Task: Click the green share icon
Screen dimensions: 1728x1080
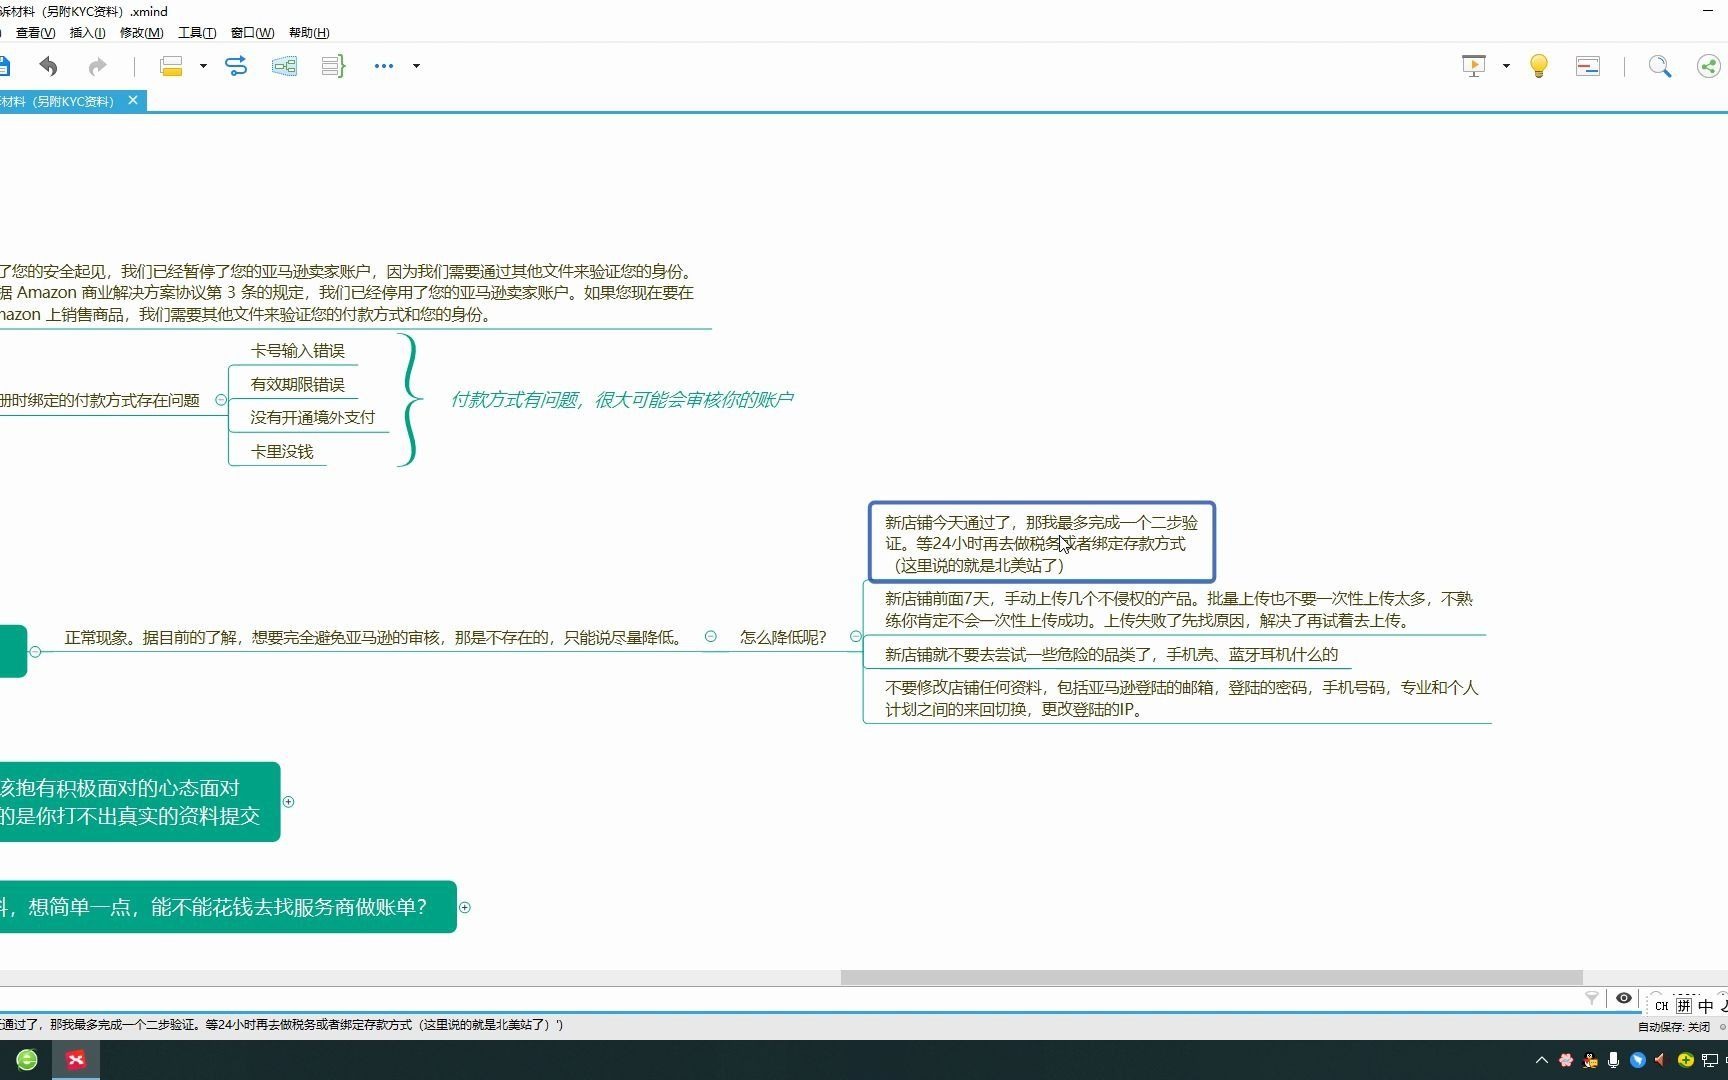Action: (1709, 66)
